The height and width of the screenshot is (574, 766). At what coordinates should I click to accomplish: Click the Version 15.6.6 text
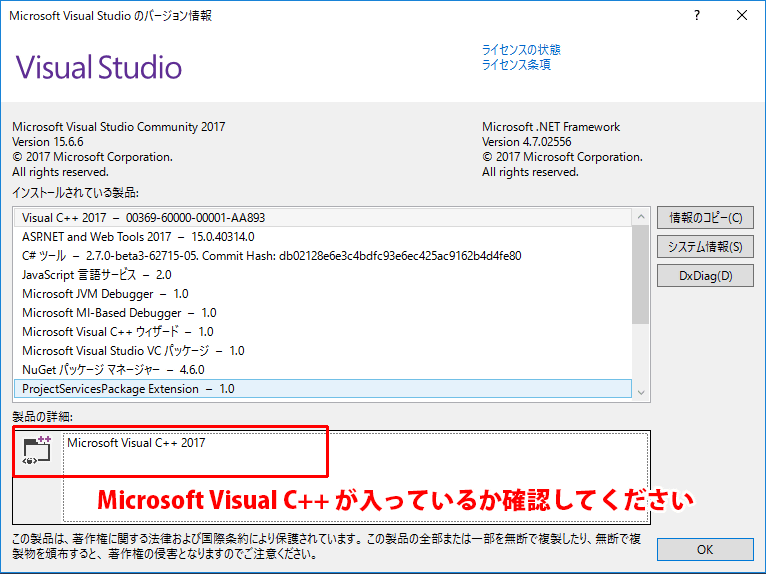48,142
